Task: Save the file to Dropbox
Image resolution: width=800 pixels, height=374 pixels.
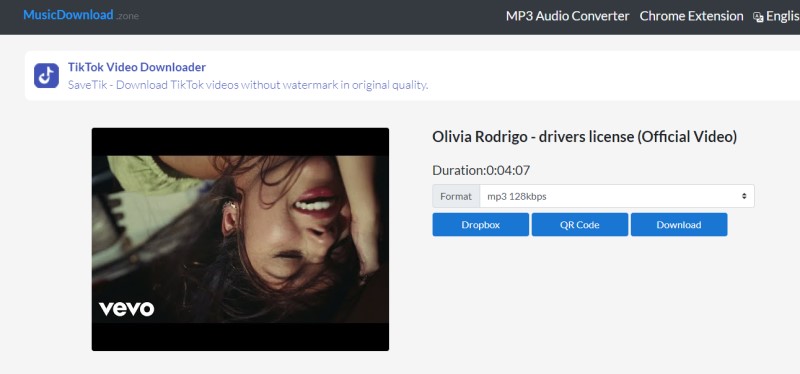Action: [481, 225]
